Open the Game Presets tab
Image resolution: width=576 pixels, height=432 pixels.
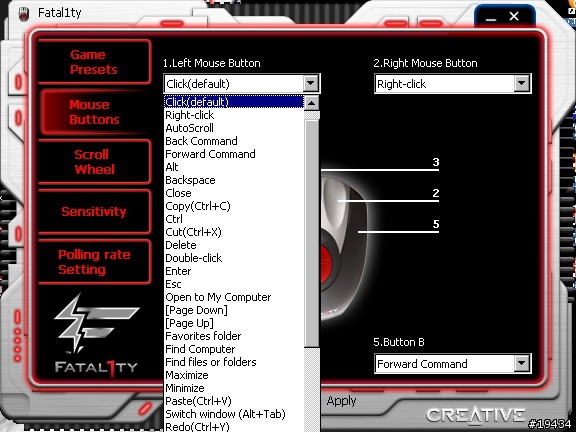[94, 62]
